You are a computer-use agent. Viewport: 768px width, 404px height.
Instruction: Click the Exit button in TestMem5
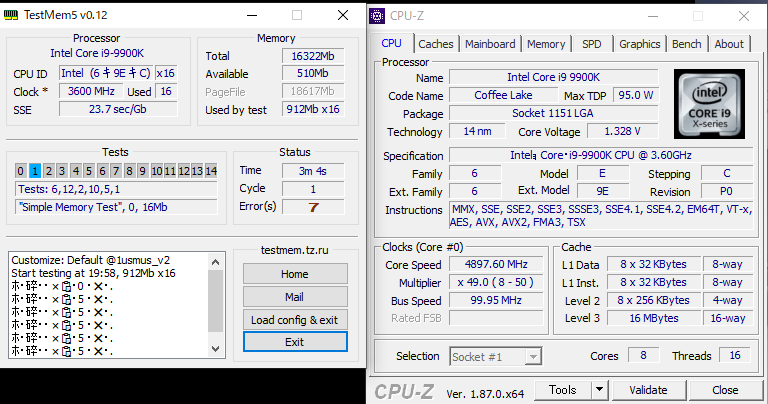[x=295, y=342]
